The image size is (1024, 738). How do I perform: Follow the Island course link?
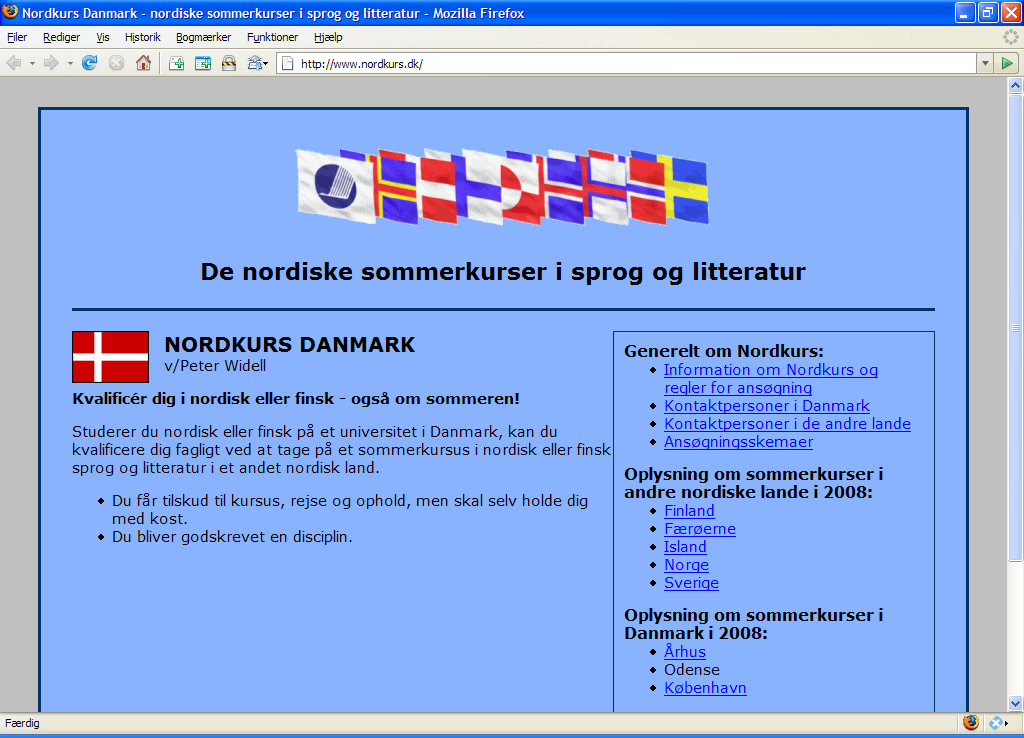[x=685, y=547]
